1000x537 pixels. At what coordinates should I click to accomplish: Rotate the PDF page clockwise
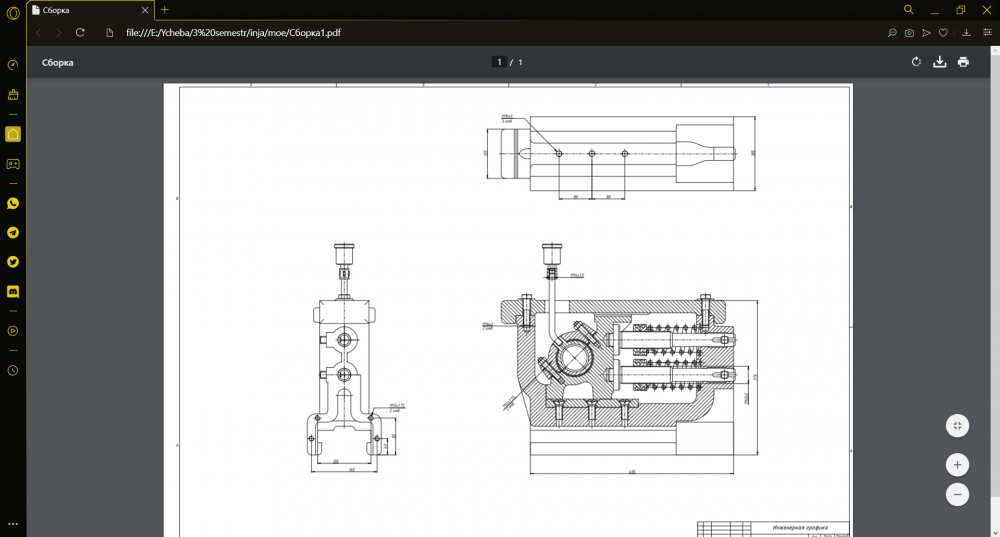tap(916, 62)
